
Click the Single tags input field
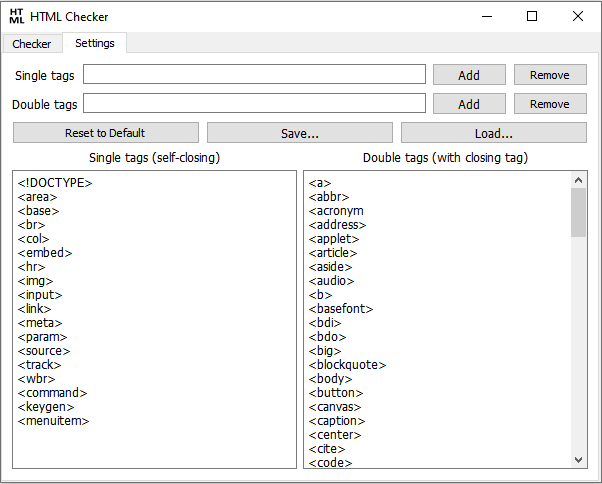[x=254, y=75]
